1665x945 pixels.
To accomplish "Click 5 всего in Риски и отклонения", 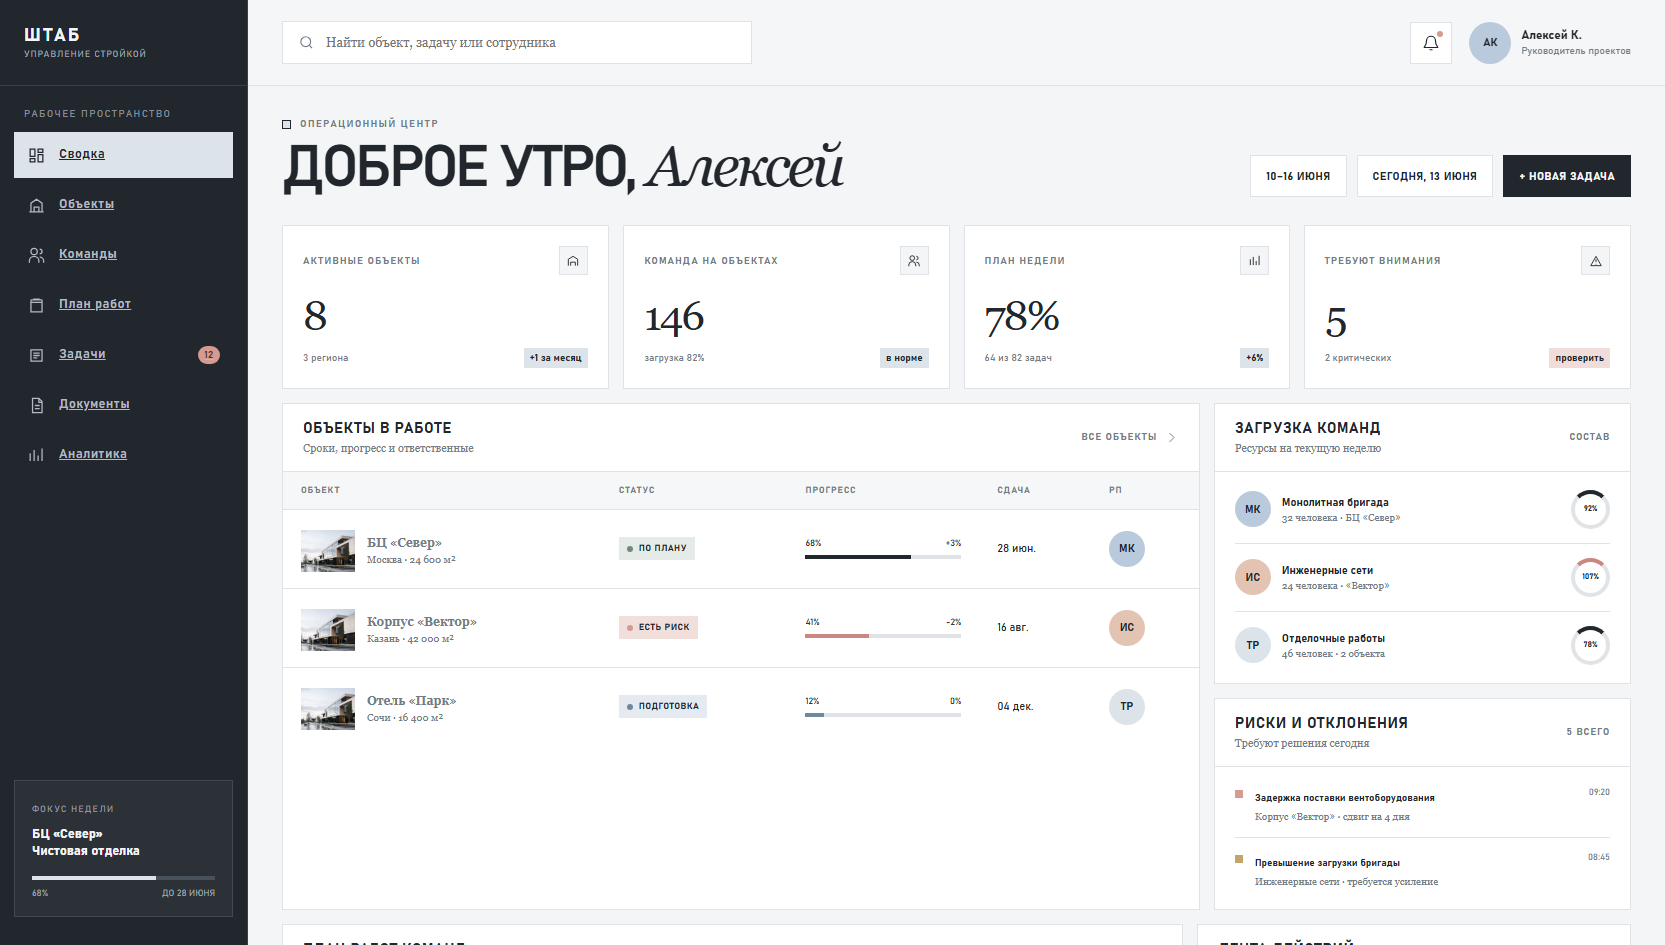I will [x=1588, y=732].
